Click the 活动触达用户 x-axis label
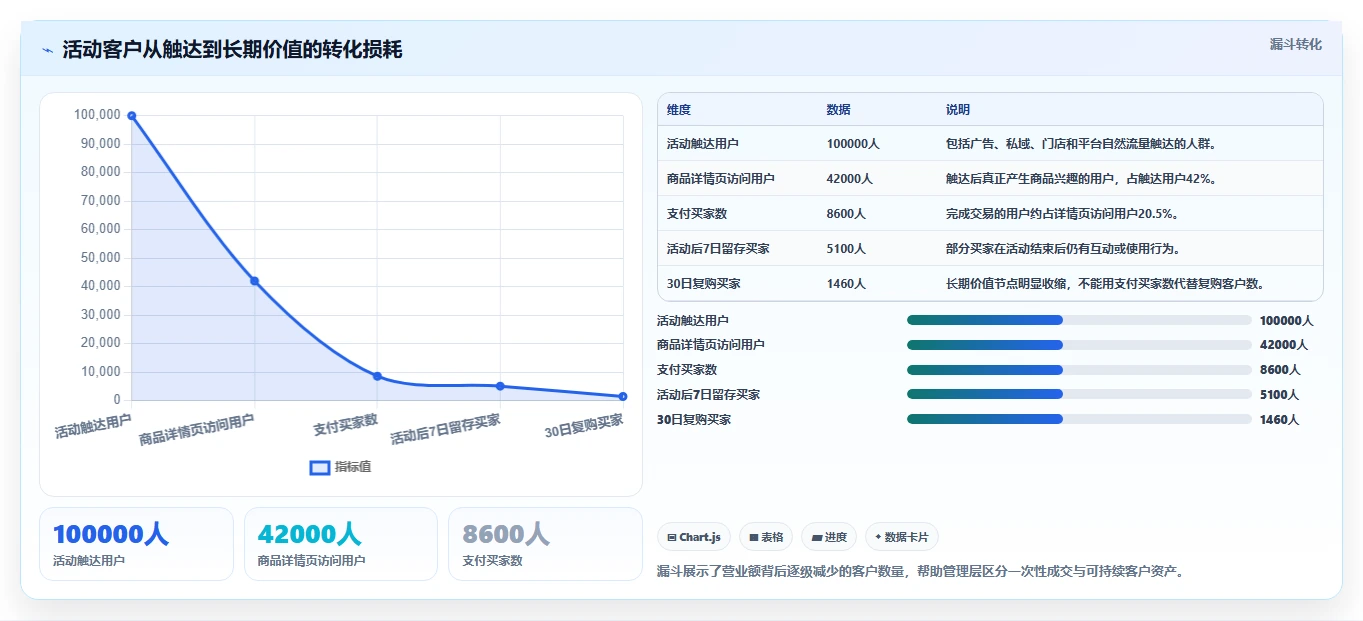1363x621 pixels. tap(93, 426)
